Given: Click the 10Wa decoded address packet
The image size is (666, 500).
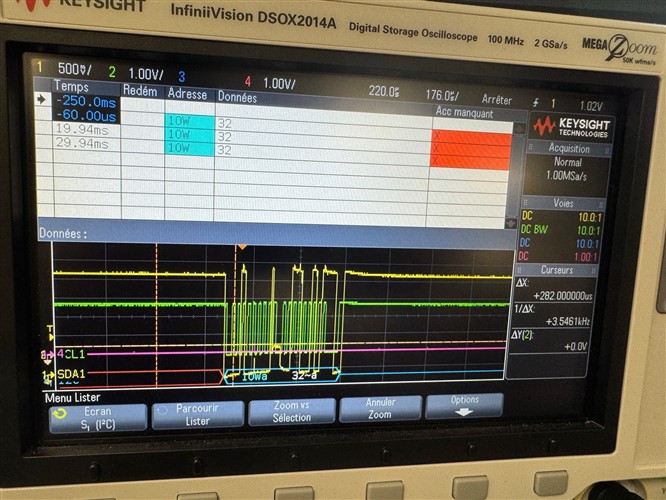Looking at the screenshot, I should tap(254, 376).
